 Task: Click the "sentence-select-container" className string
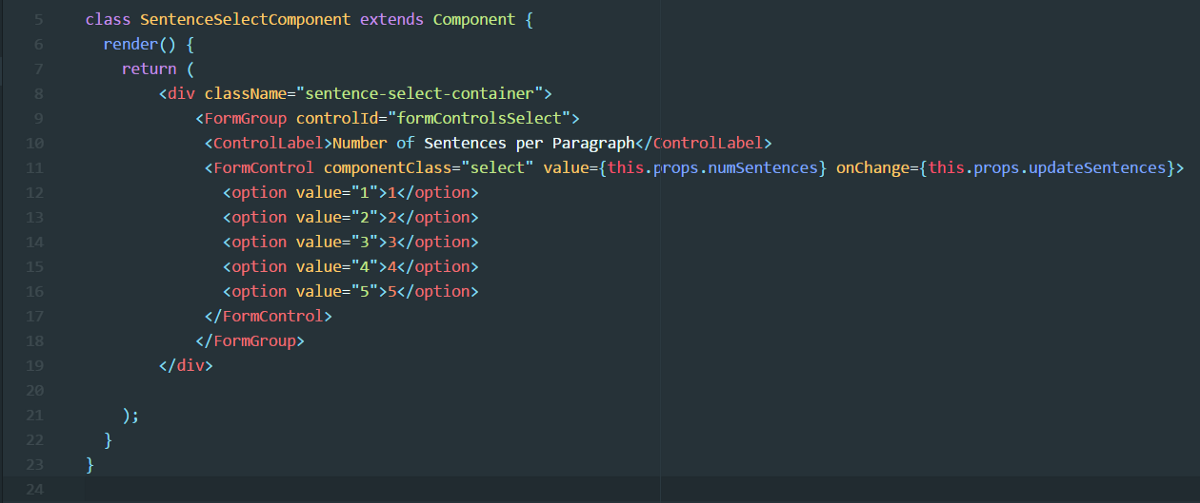pyautogui.click(x=414, y=94)
